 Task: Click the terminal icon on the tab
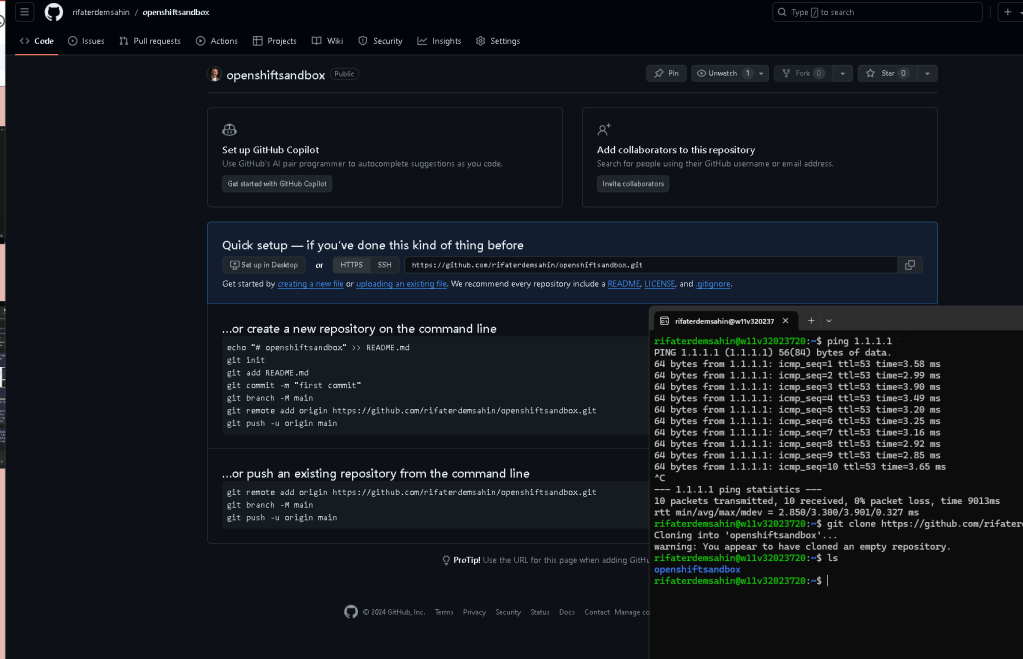664,320
